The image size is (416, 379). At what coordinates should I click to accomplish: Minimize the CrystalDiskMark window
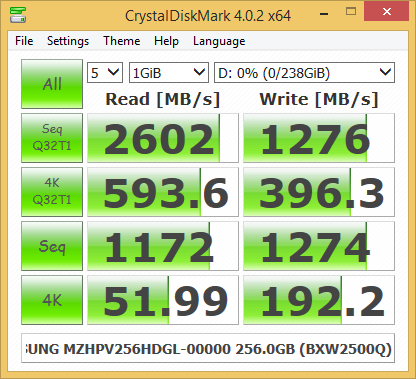click(x=324, y=13)
